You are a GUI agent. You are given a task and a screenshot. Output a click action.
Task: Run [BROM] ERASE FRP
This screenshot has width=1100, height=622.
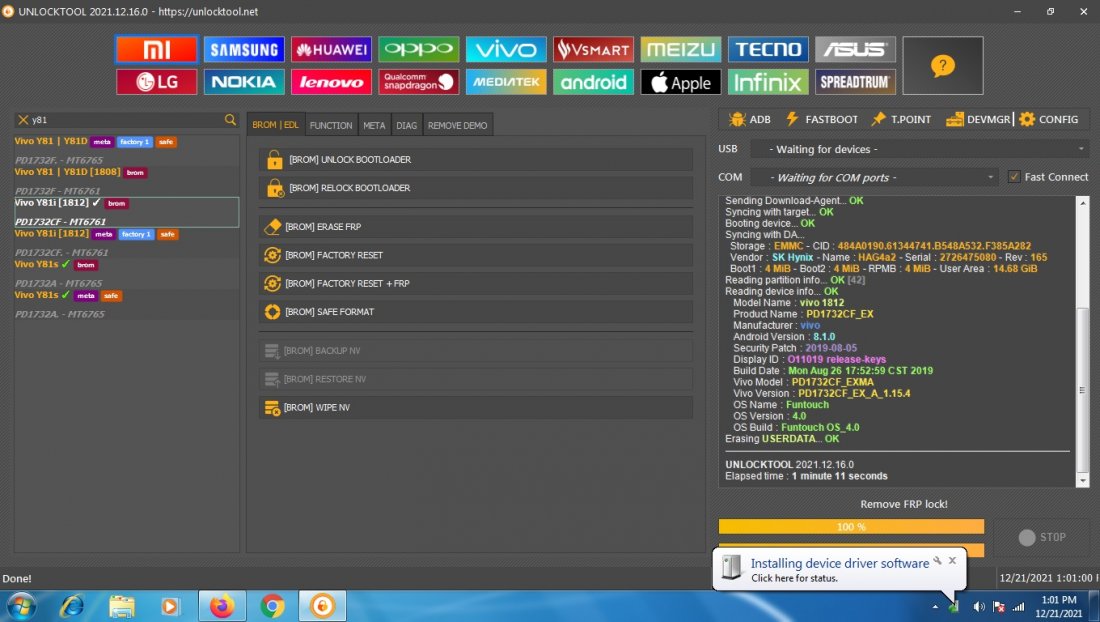pyautogui.click(x=476, y=227)
